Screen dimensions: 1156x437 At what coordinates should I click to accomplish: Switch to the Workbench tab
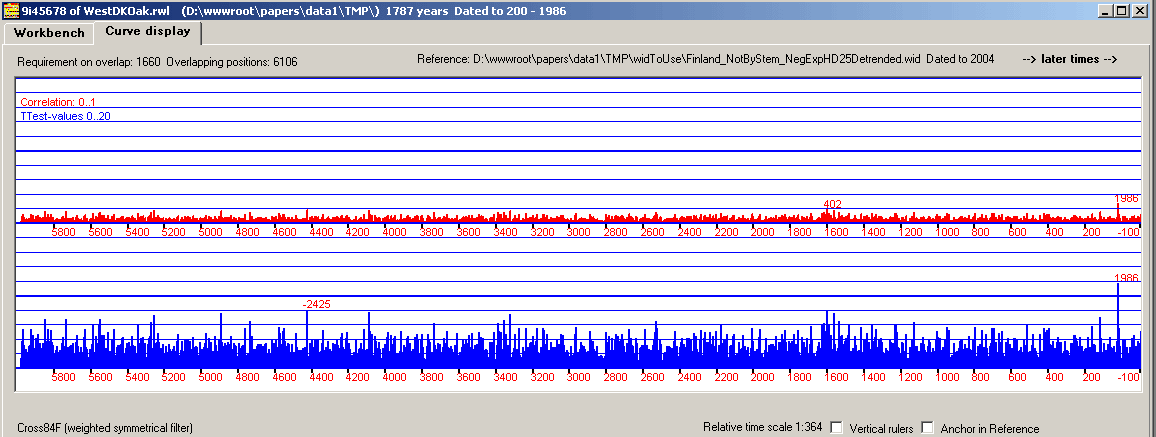[x=49, y=33]
